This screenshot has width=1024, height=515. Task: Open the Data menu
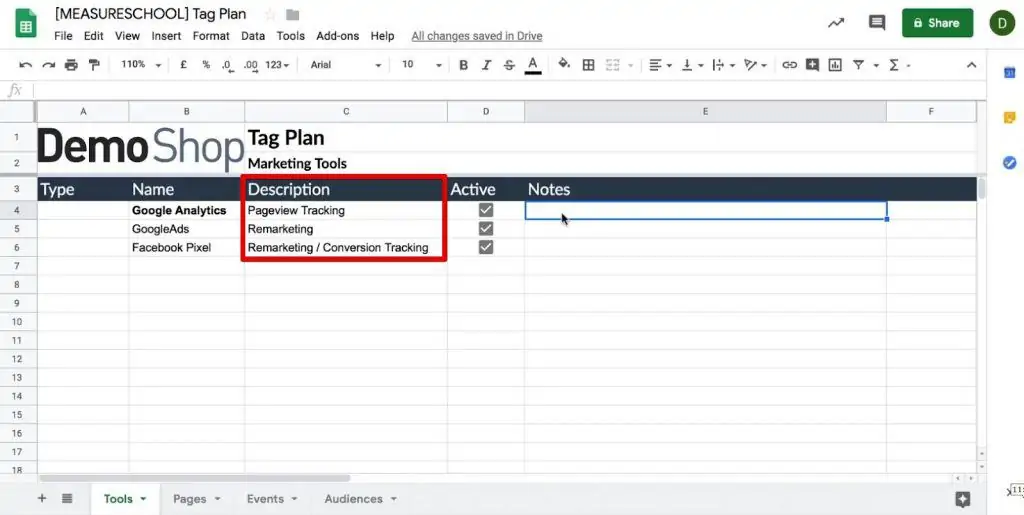[x=253, y=36]
